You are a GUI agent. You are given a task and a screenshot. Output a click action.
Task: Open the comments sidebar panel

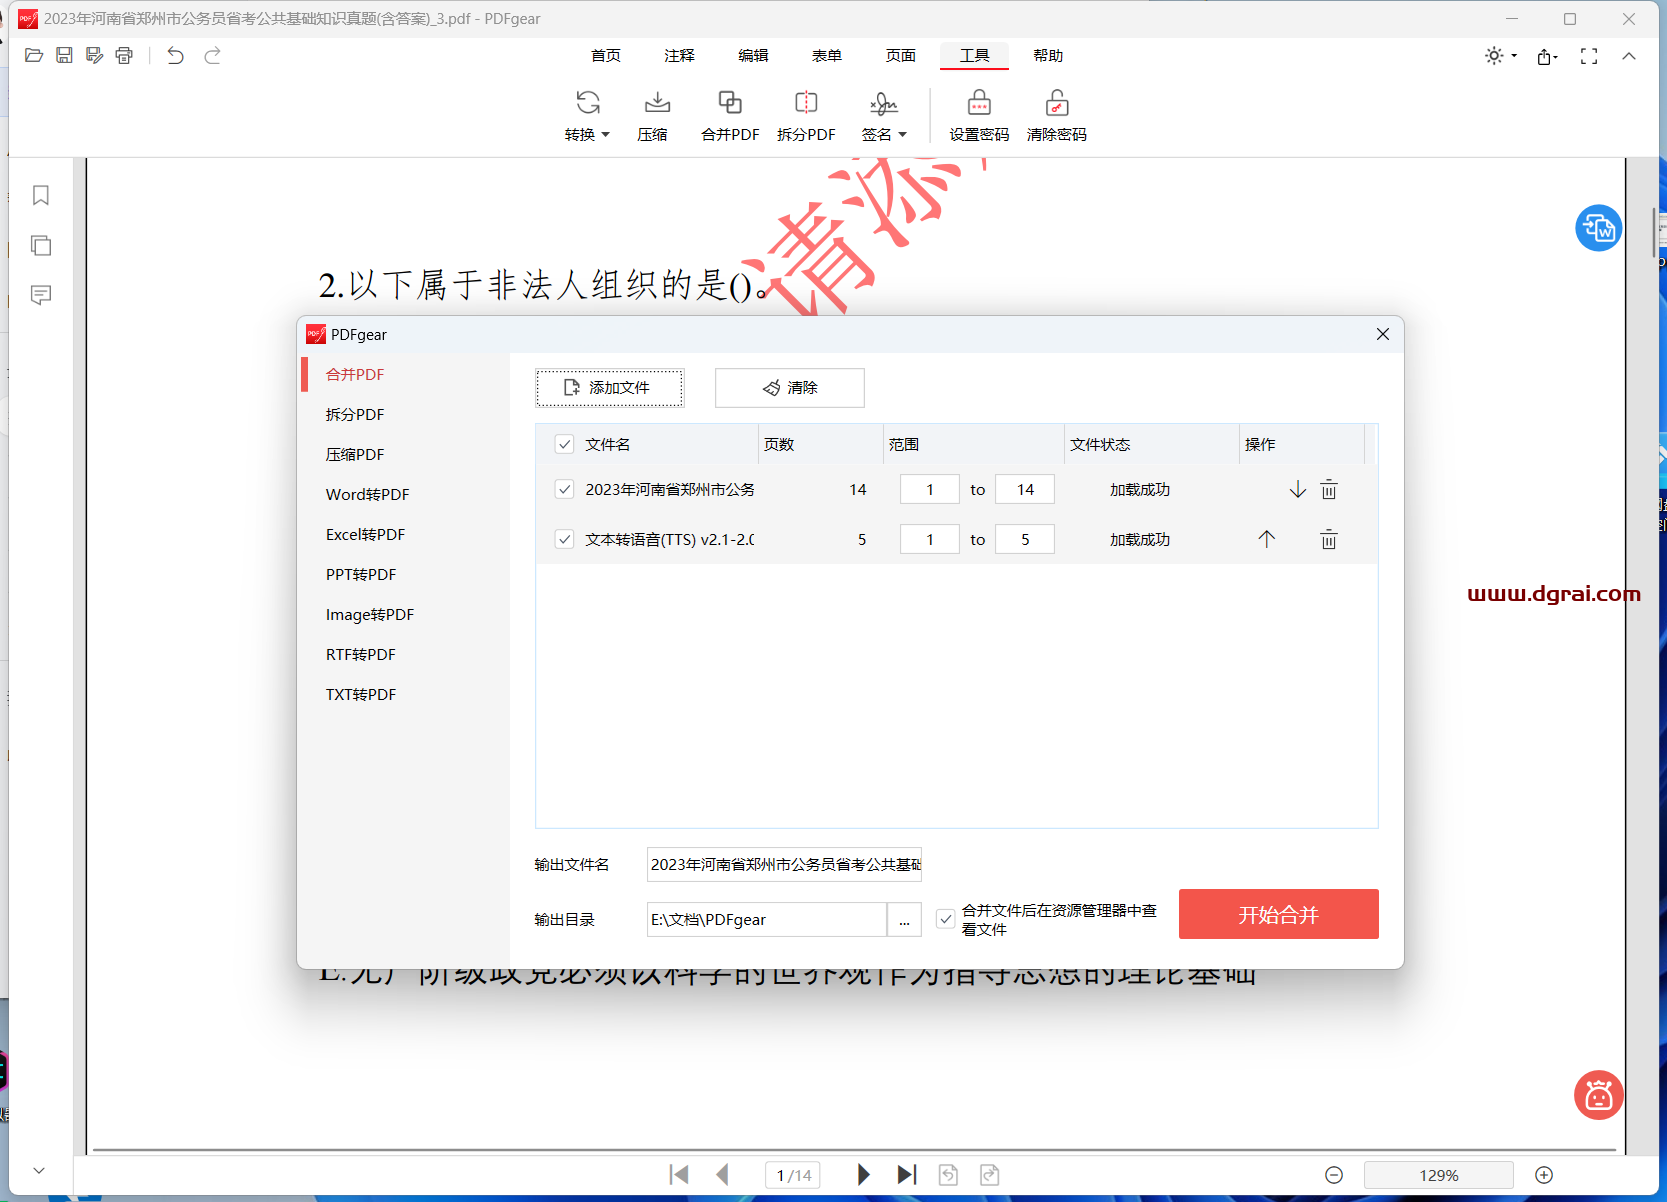41,295
